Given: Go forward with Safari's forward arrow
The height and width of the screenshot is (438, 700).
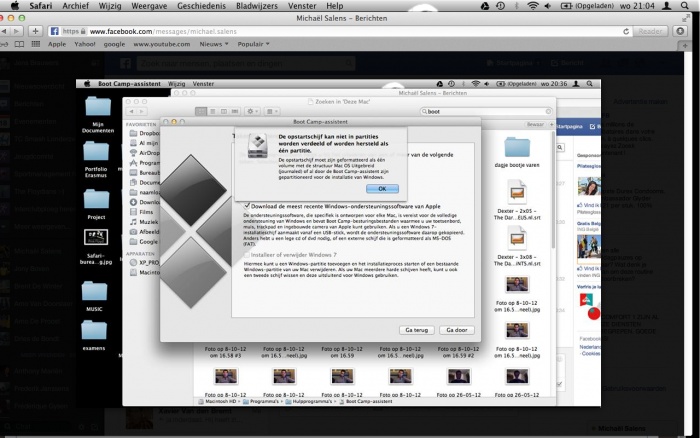Looking at the screenshot, I should (x=17, y=31).
